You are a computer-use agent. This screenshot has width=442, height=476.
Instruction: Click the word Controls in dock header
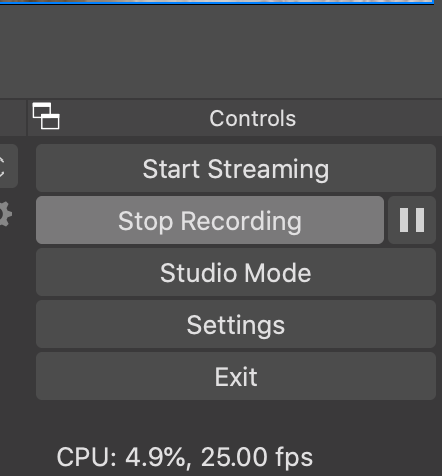[253, 118]
